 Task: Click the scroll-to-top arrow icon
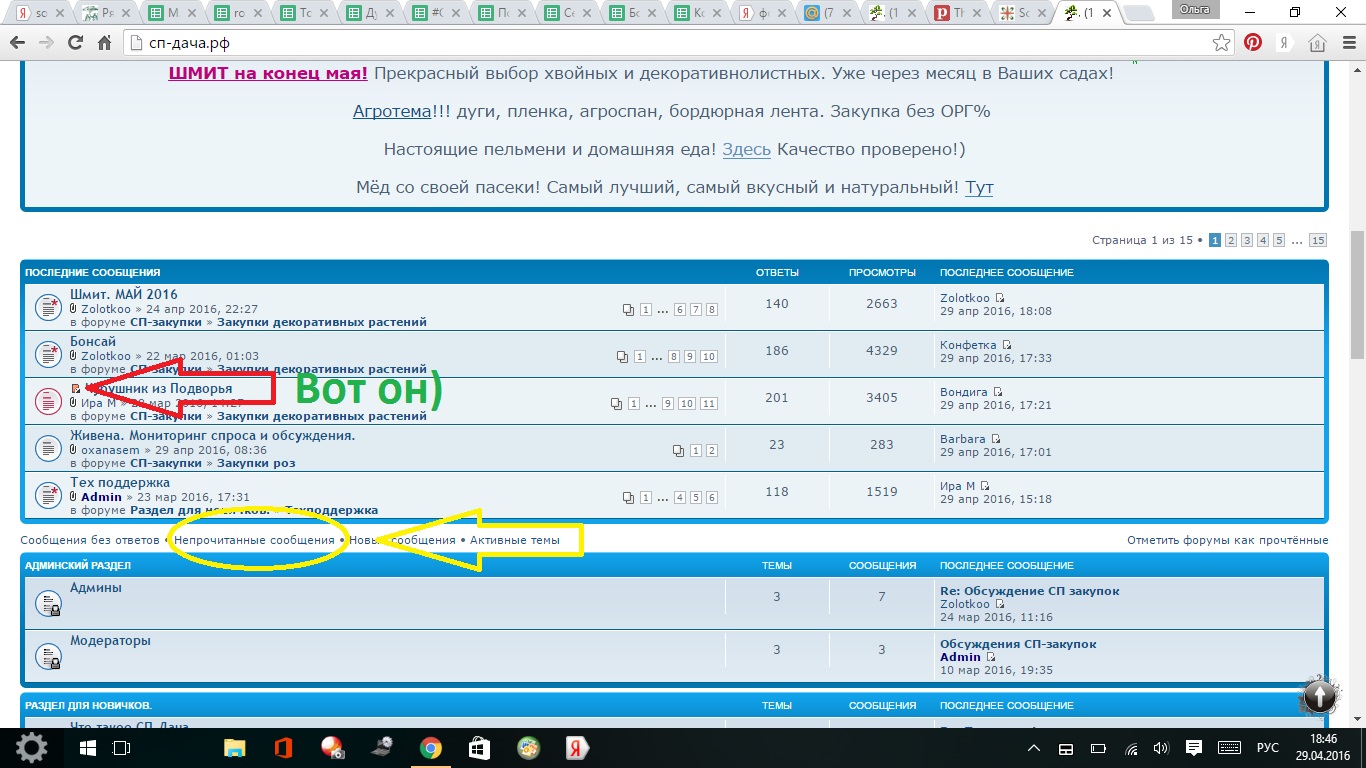tap(1319, 695)
